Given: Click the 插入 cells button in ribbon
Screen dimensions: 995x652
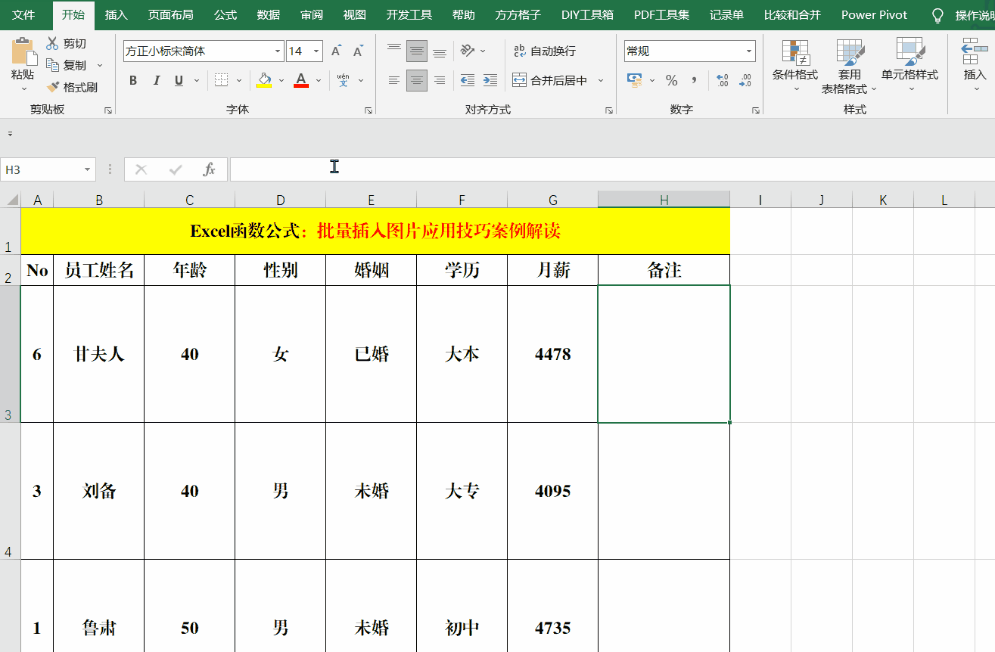Looking at the screenshot, I should pyautogui.click(x=975, y=65).
